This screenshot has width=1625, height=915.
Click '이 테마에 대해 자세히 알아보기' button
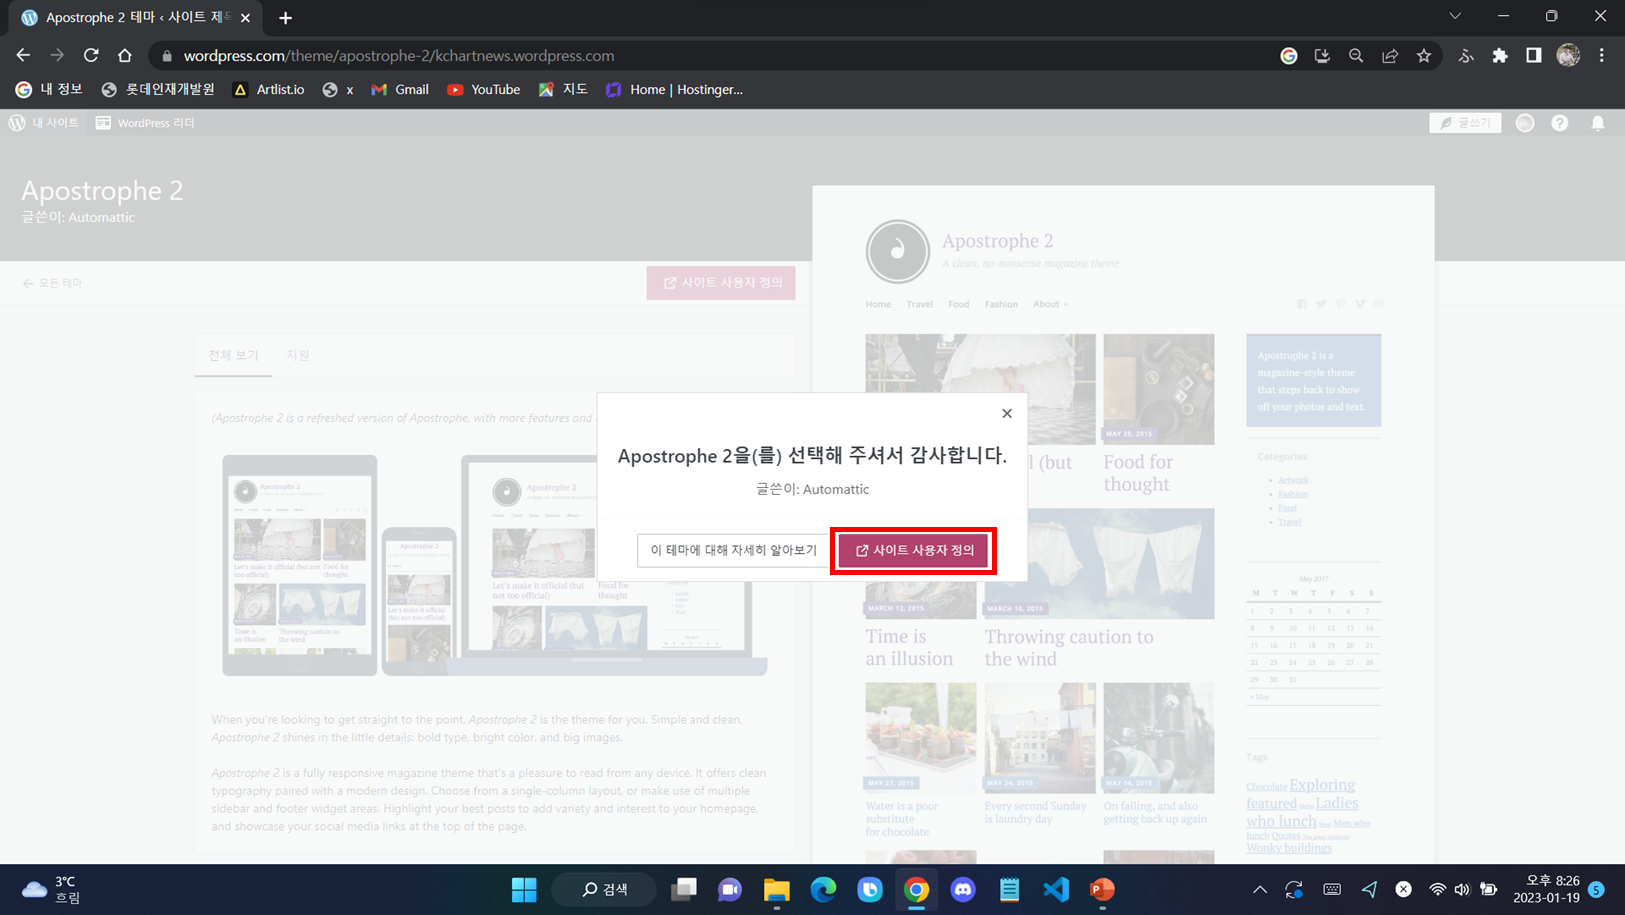[733, 550]
